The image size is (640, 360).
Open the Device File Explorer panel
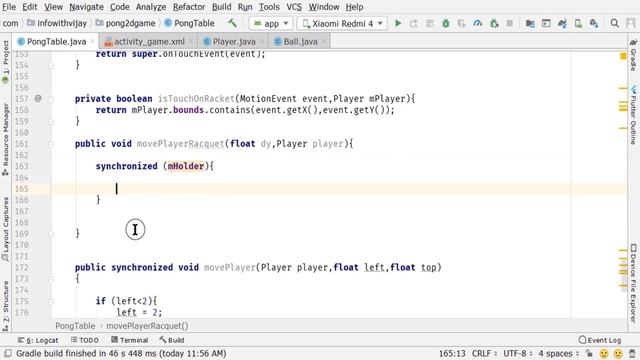click(x=633, y=284)
